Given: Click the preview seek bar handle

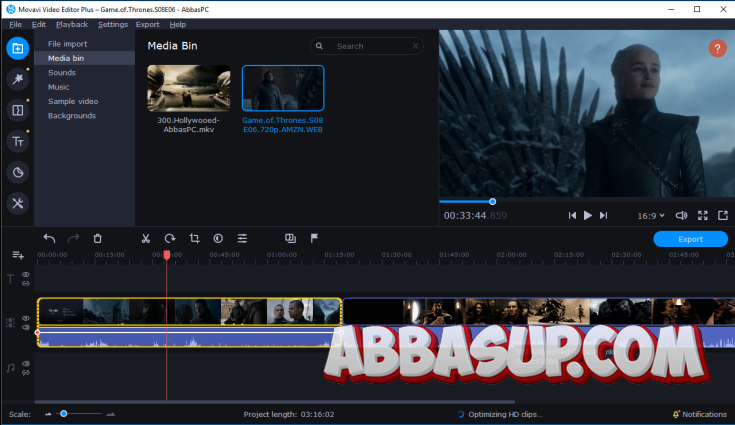Looking at the screenshot, I should pyautogui.click(x=492, y=201).
